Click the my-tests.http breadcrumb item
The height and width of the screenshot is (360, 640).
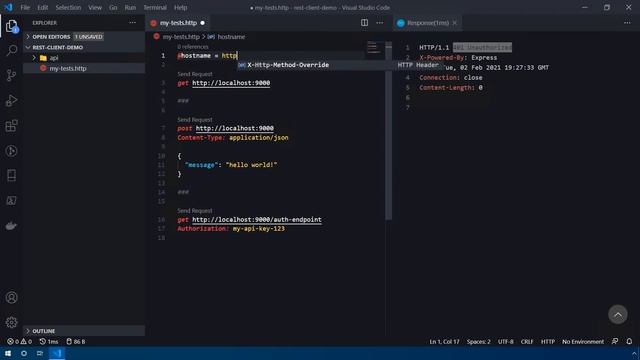tap(181, 37)
